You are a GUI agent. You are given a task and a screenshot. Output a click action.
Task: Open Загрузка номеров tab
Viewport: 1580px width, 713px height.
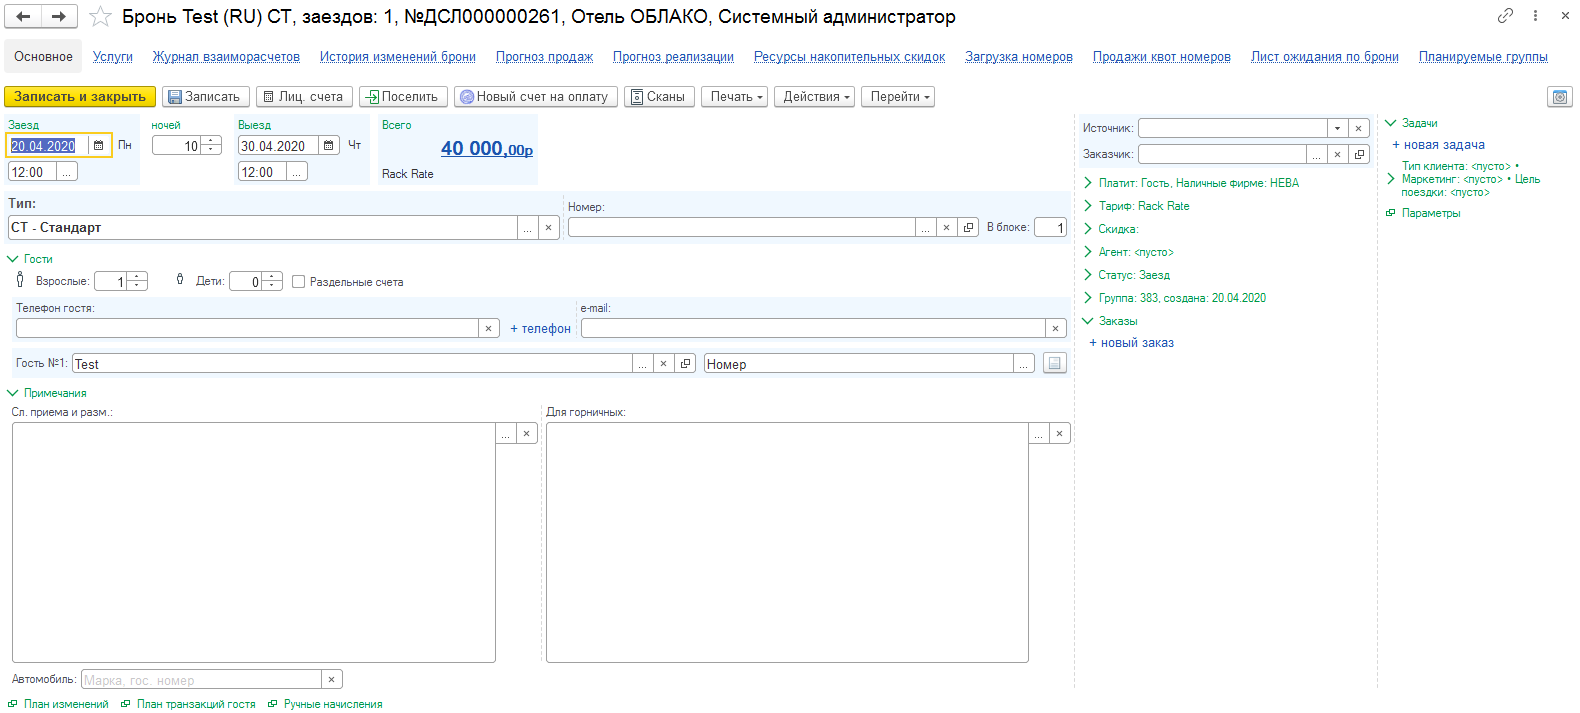(x=1019, y=57)
